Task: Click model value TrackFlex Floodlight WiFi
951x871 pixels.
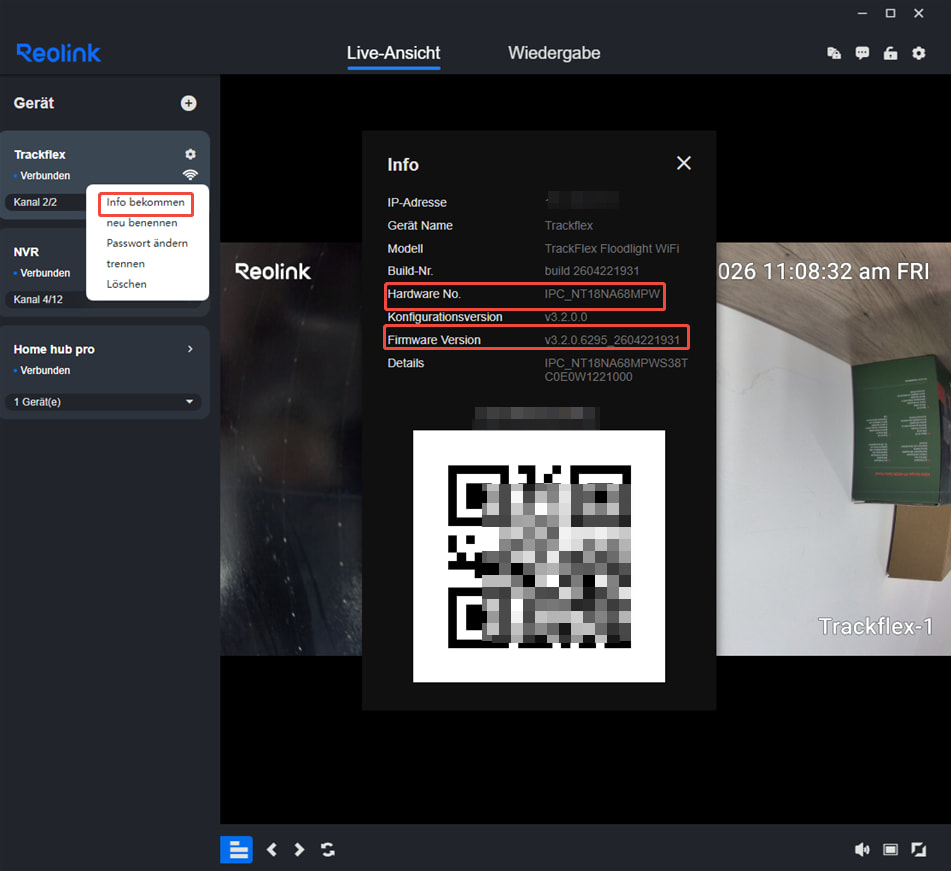Action: 612,249
